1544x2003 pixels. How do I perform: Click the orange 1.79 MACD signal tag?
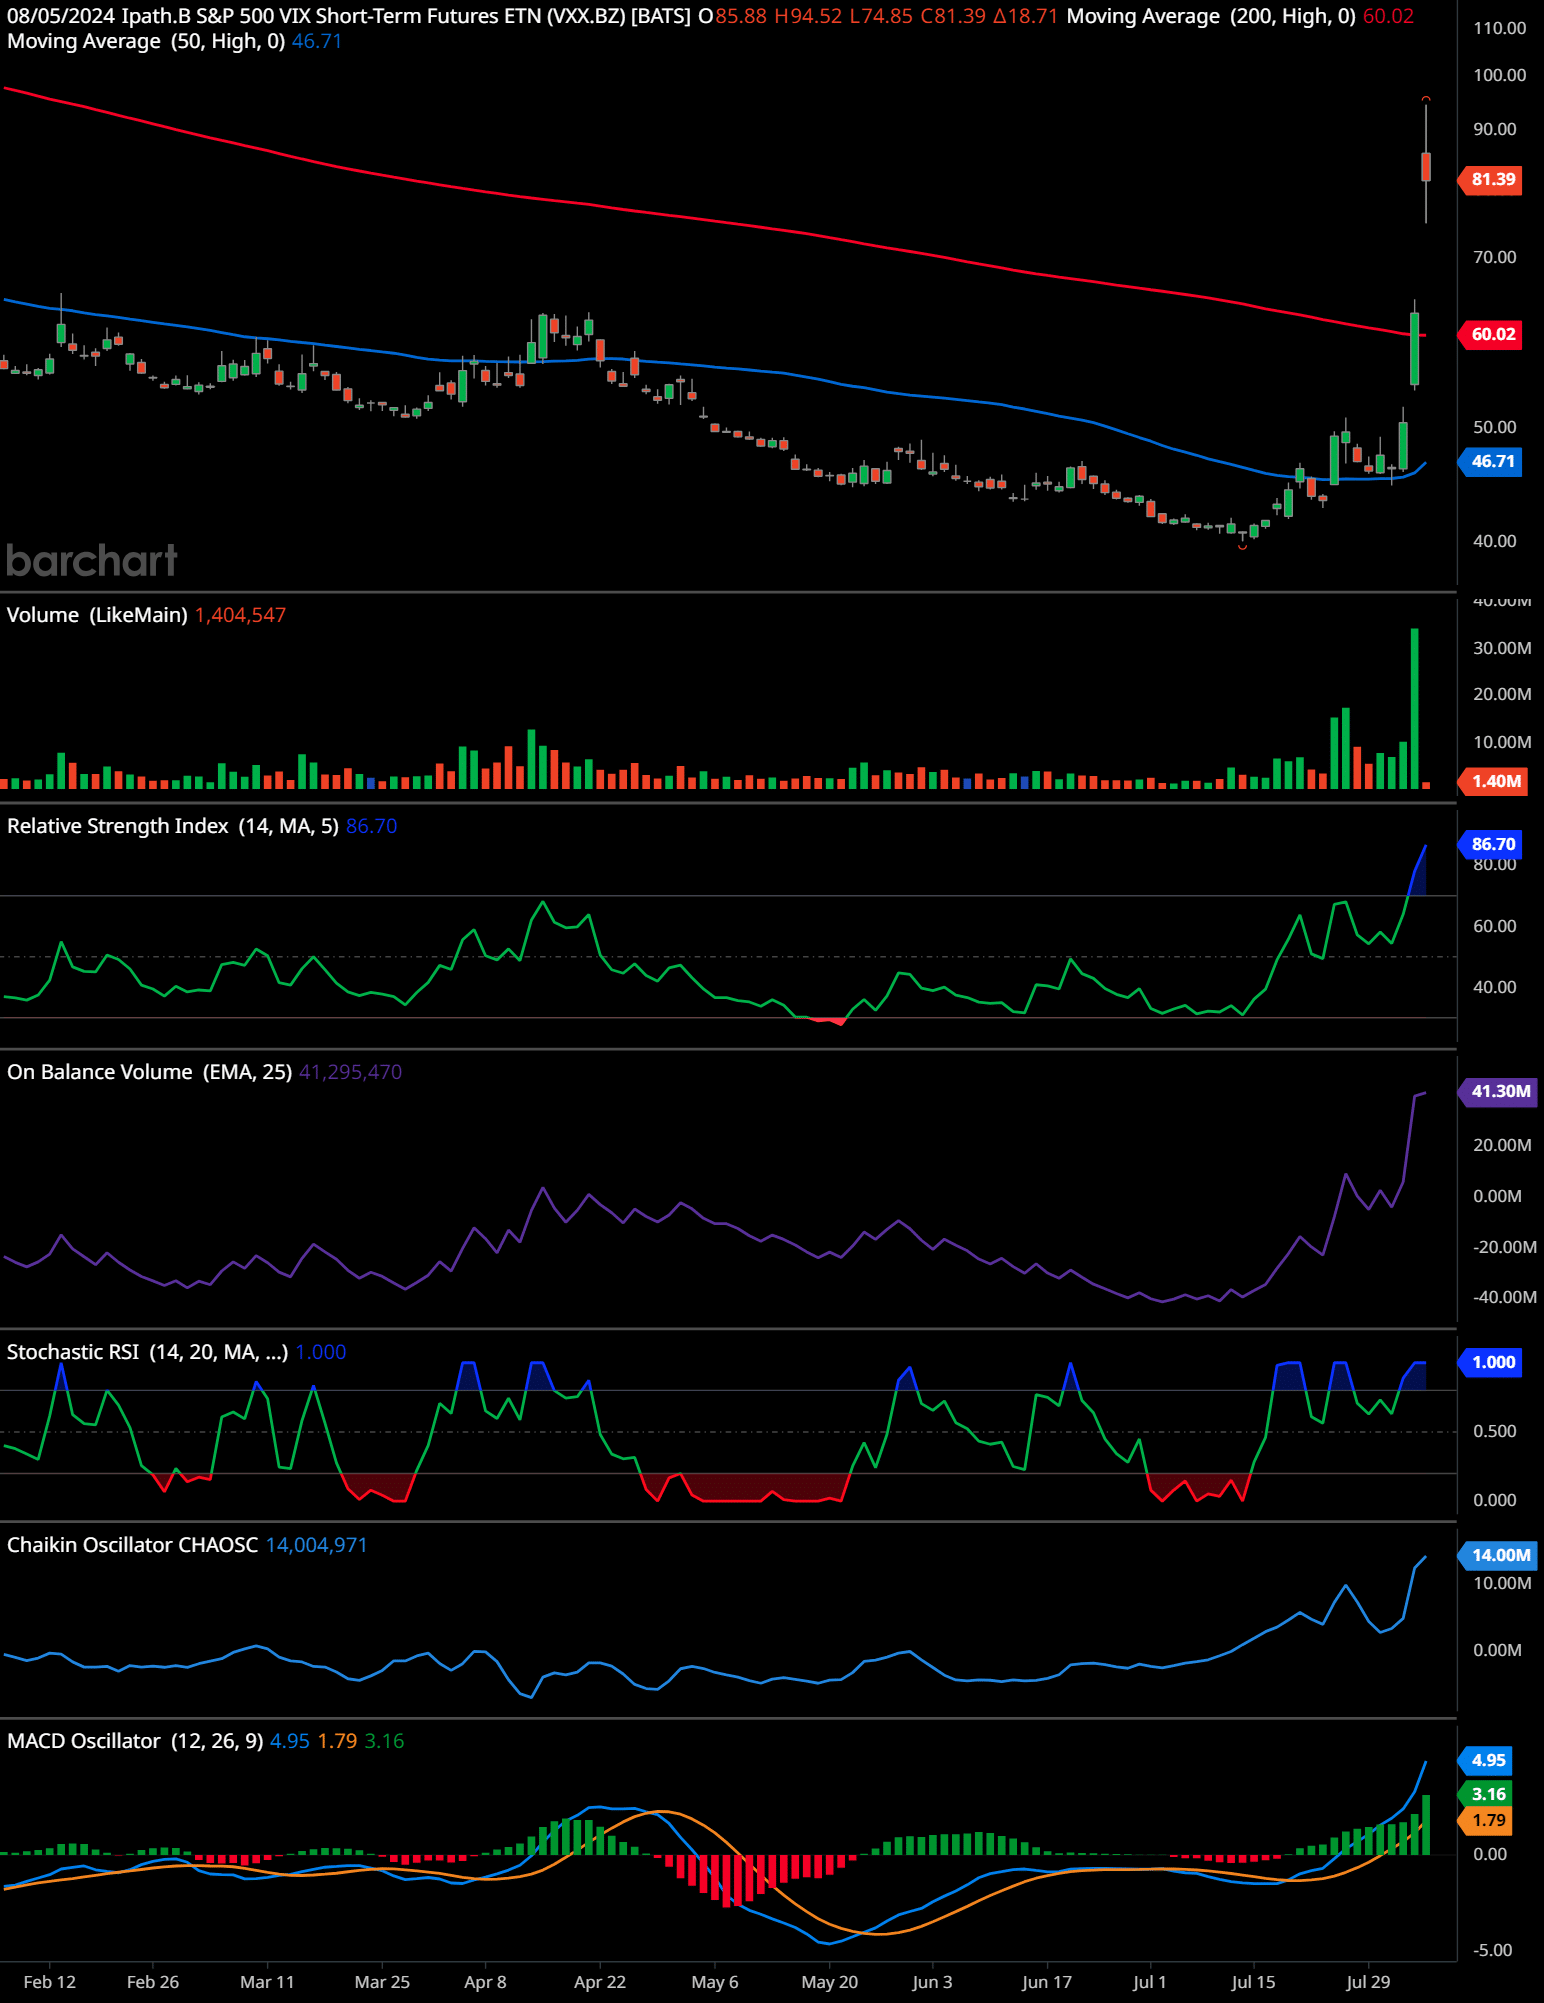coord(1486,1820)
